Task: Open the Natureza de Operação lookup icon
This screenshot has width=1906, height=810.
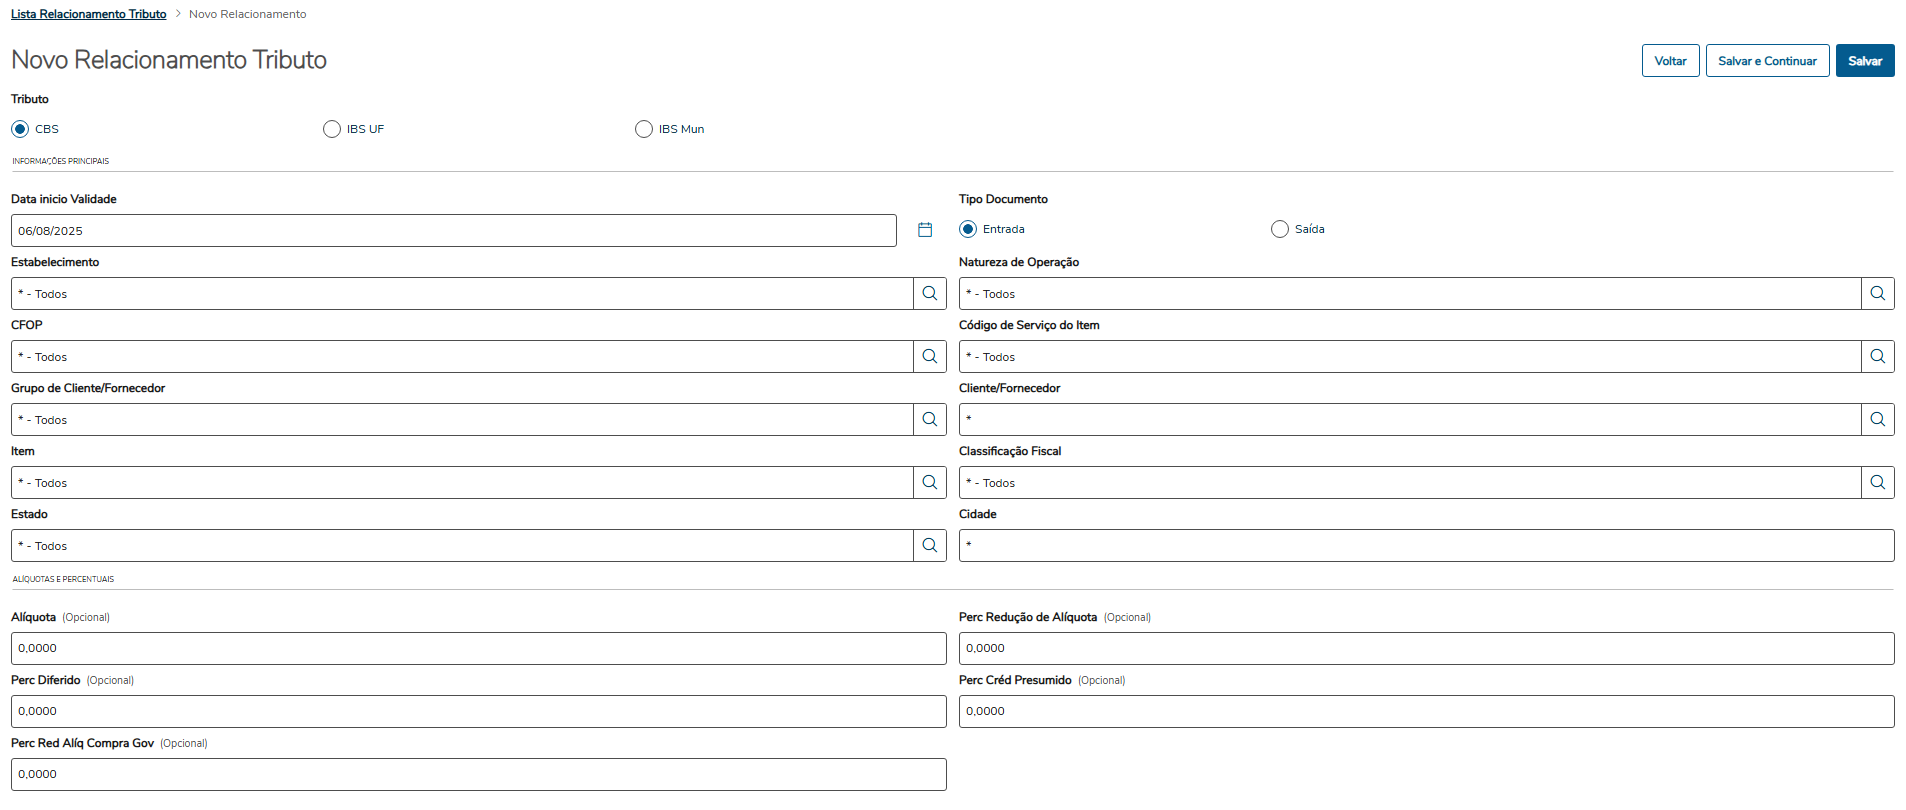Action: pos(1877,294)
